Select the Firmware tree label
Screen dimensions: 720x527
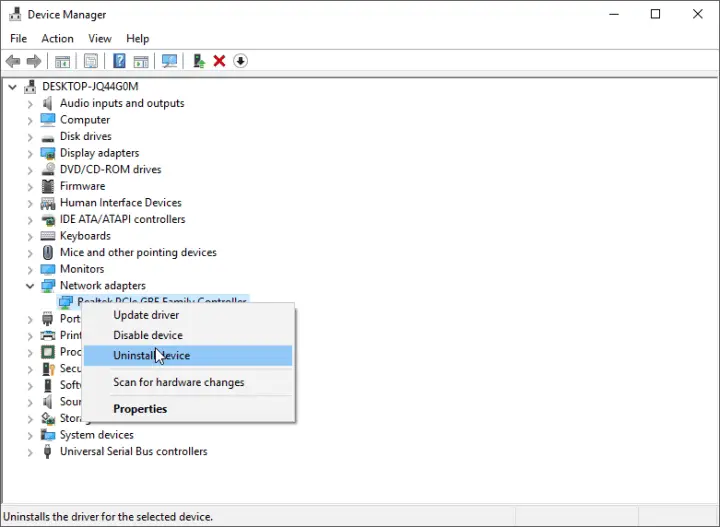pyautogui.click(x=83, y=186)
